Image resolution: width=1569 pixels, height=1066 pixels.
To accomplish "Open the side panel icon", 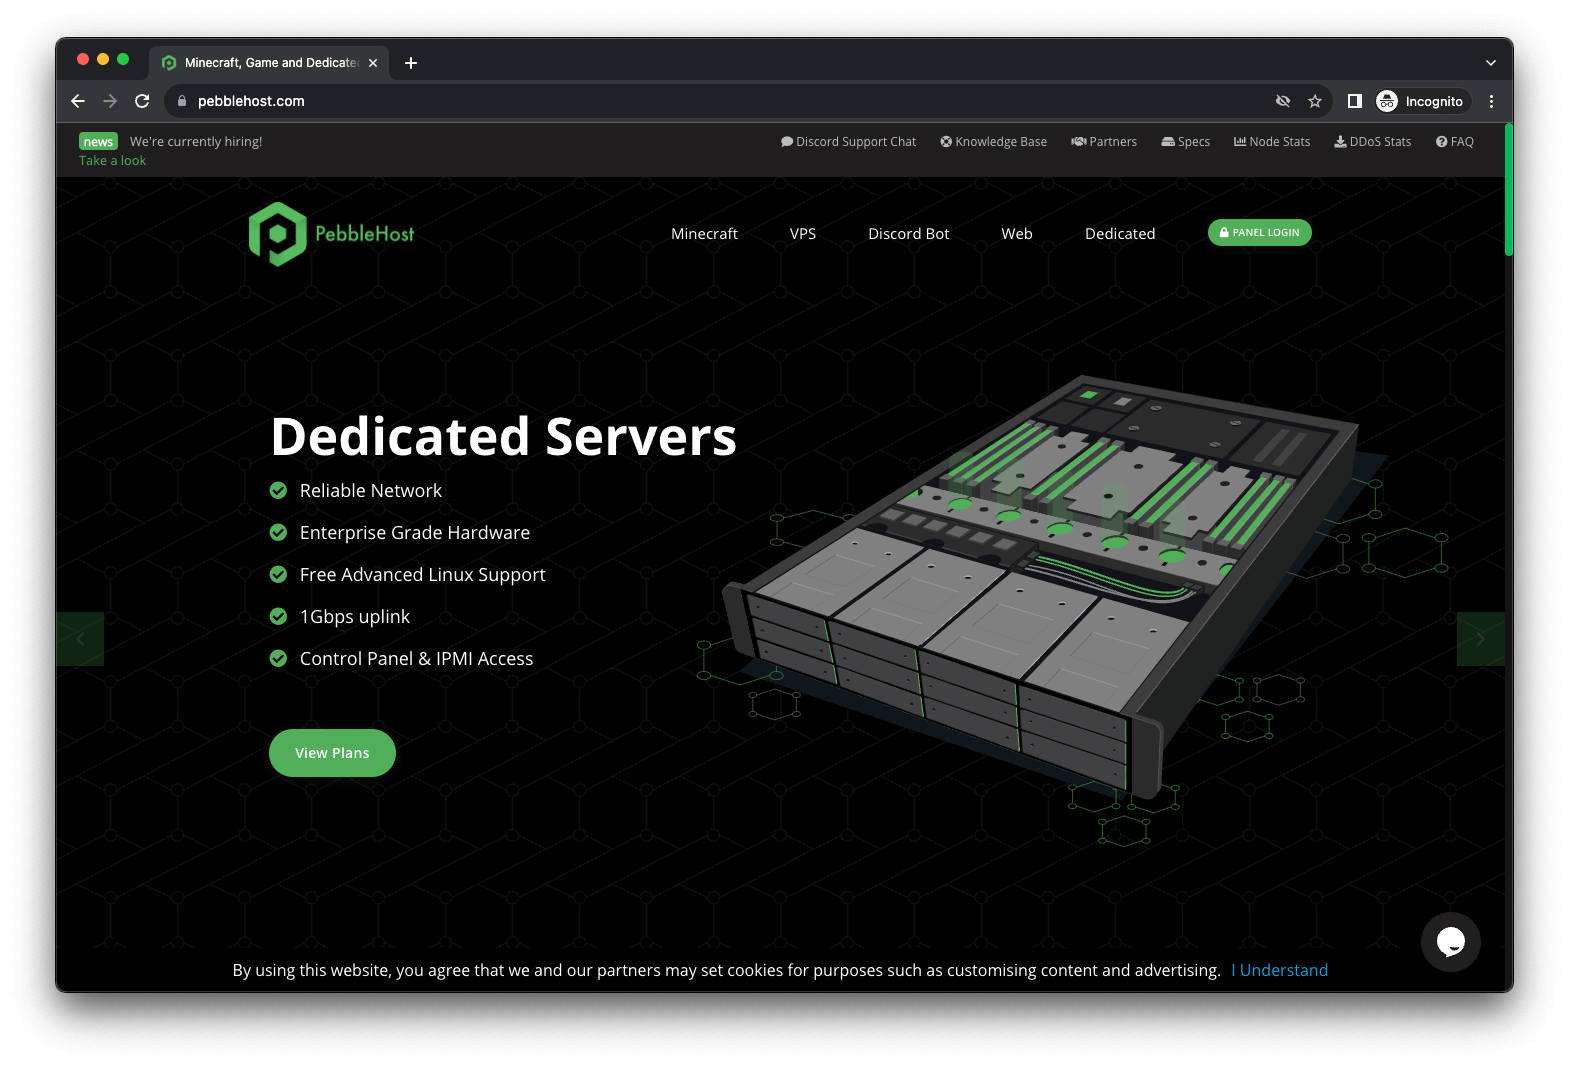I will point(1355,101).
